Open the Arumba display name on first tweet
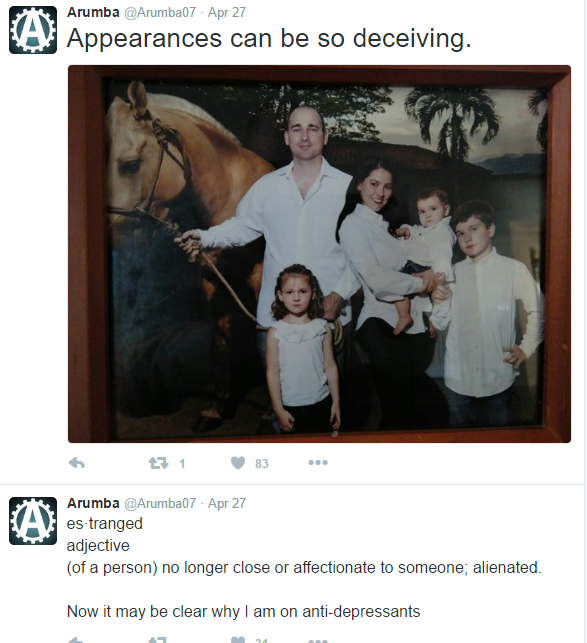The height and width of the screenshot is (643, 587). click(x=93, y=12)
